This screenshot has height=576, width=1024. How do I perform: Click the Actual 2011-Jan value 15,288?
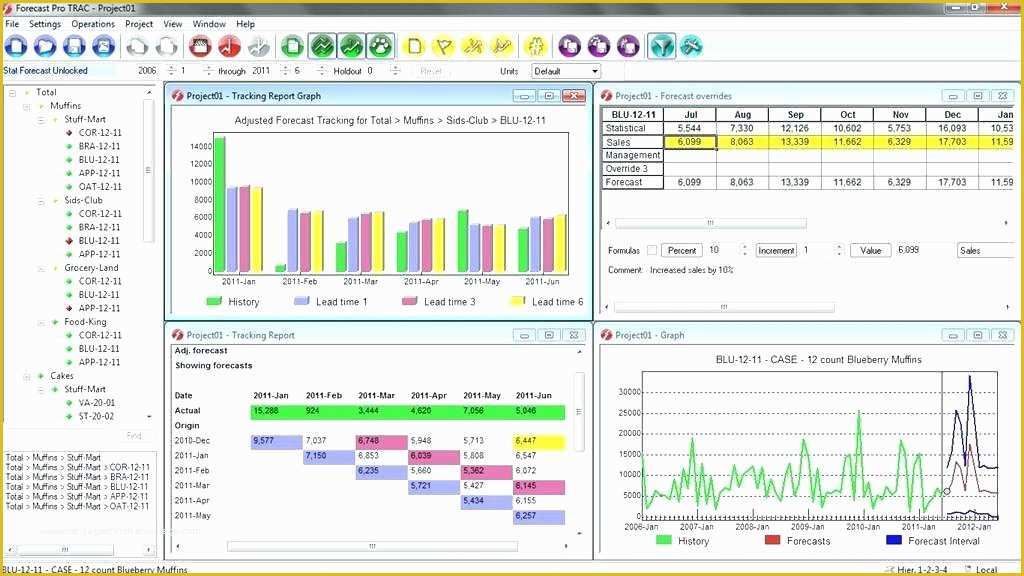pos(266,411)
